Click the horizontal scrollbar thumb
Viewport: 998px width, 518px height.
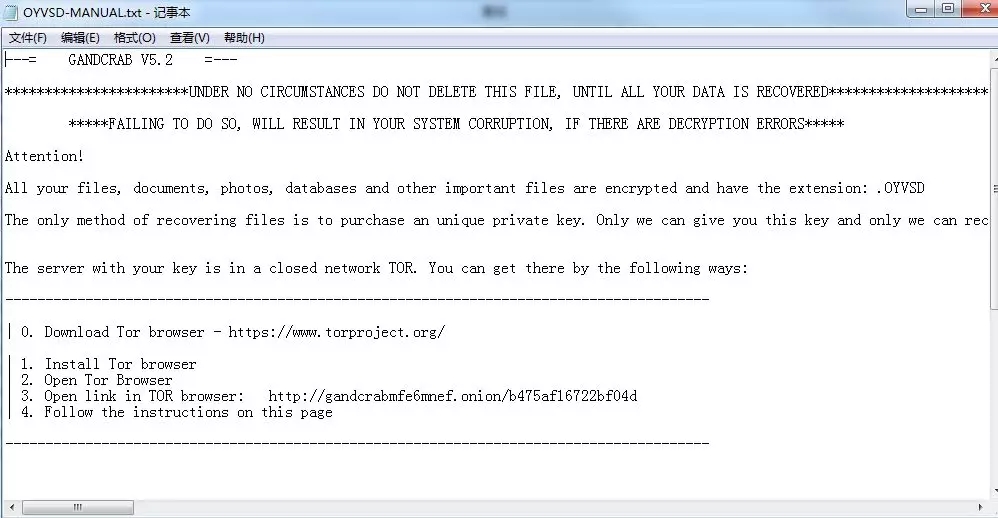coord(78,507)
